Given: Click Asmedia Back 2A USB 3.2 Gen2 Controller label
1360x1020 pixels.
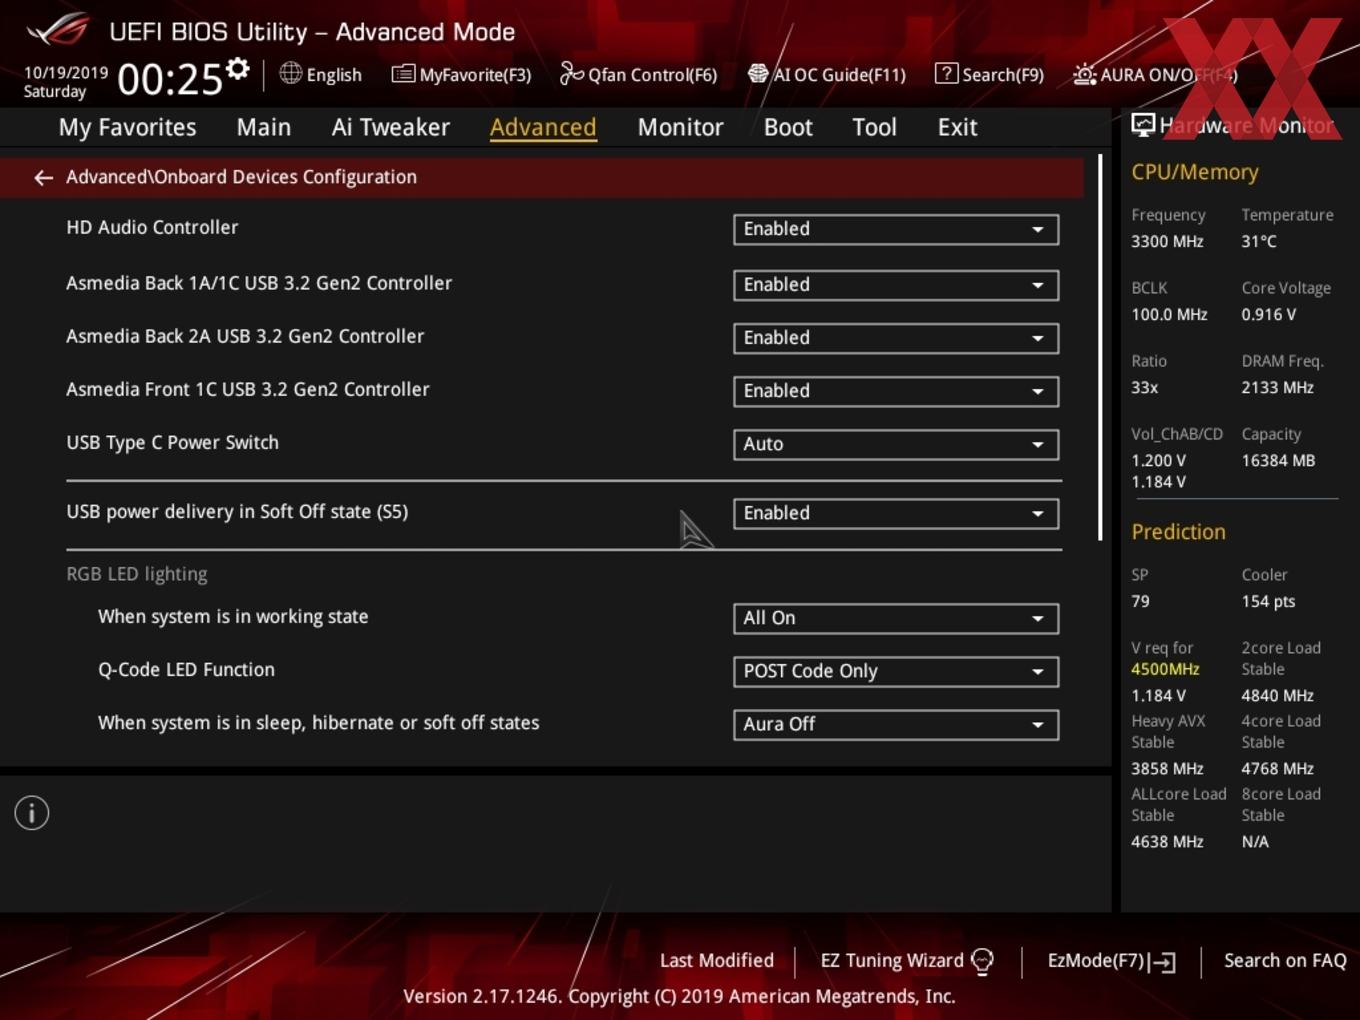Looking at the screenshot, I should pyautogui.click(x=245, y=337).
